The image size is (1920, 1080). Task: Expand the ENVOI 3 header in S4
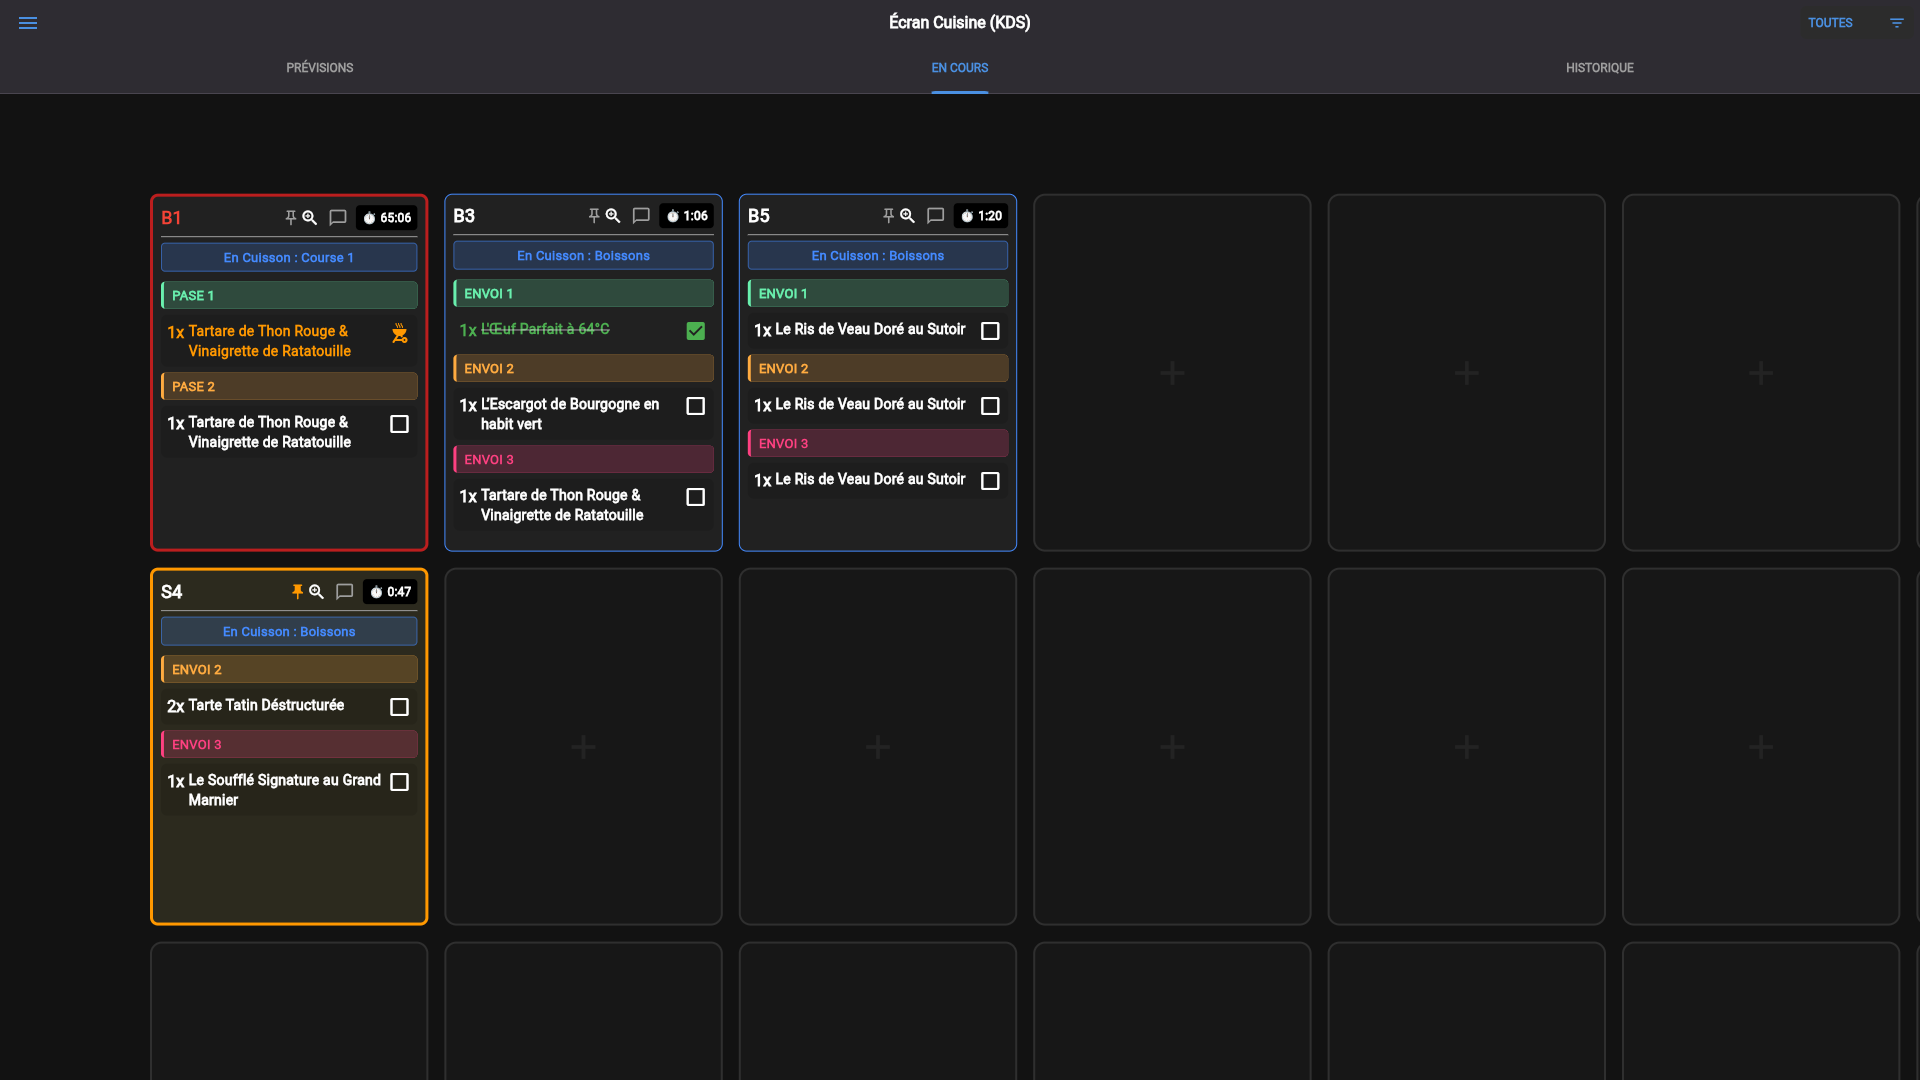[x=289, y=745]
